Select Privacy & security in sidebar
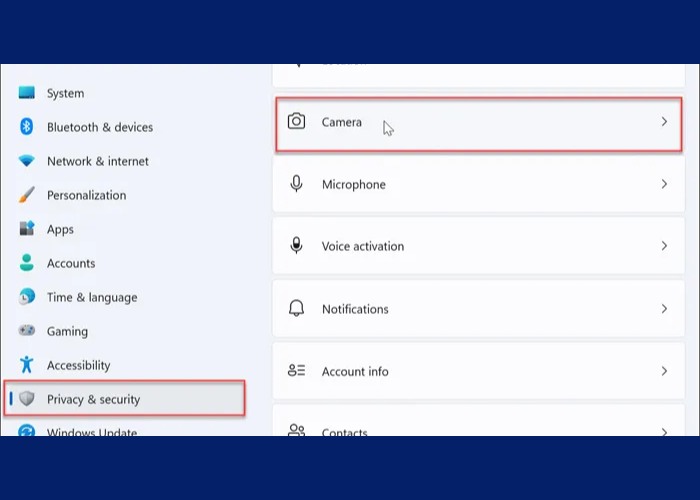700x500 pixels. click(x=93, y=399)
